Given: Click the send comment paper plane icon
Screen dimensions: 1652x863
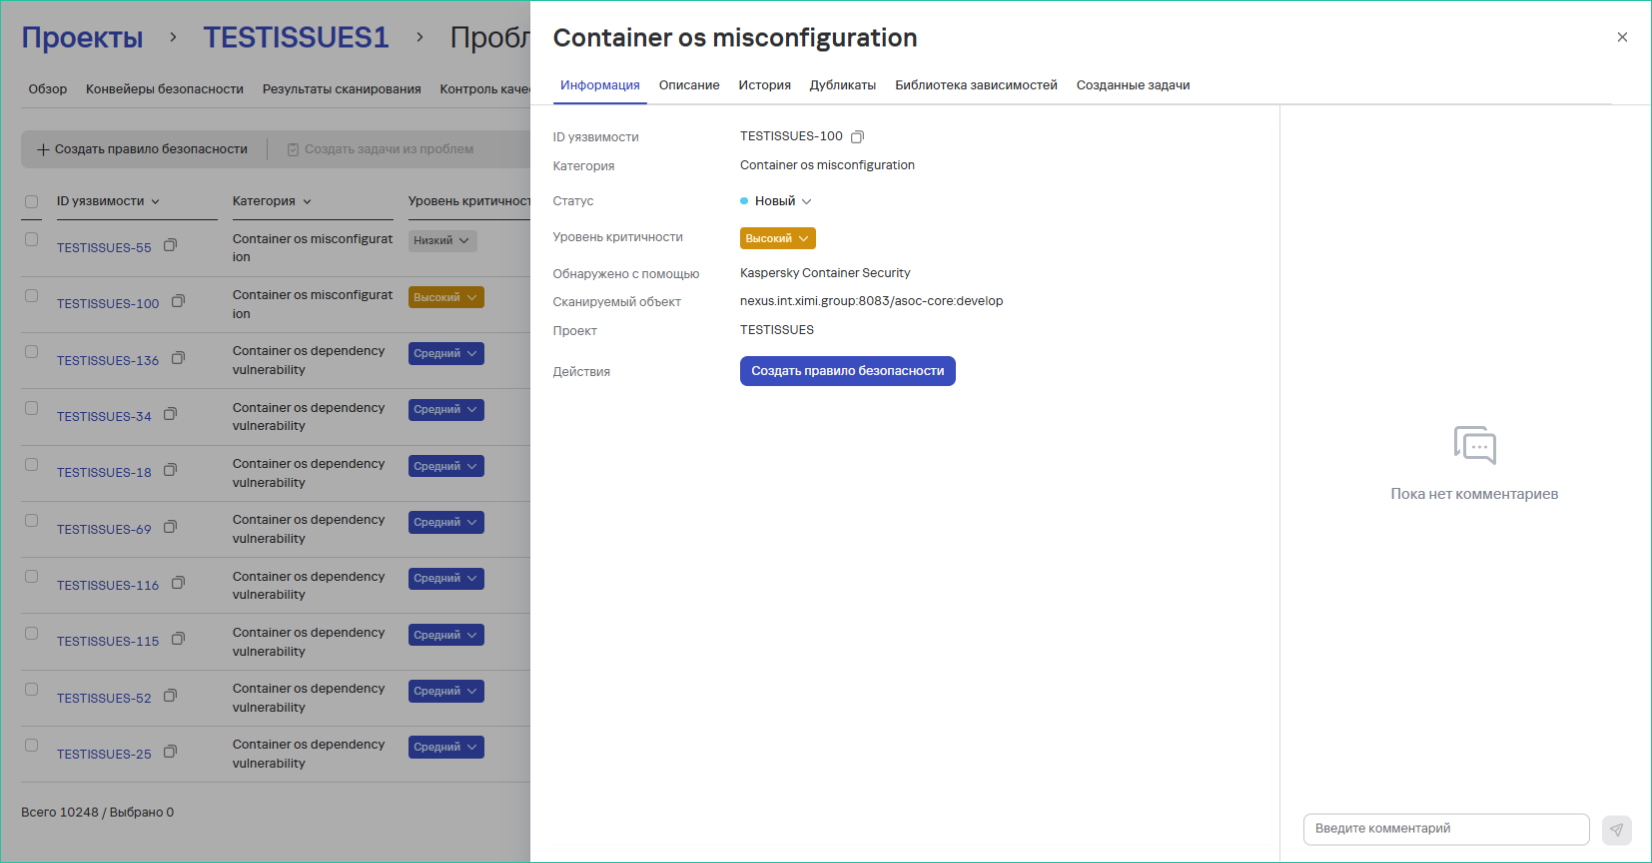Looking at the screenshot, I should click(x=1616, y=829).
